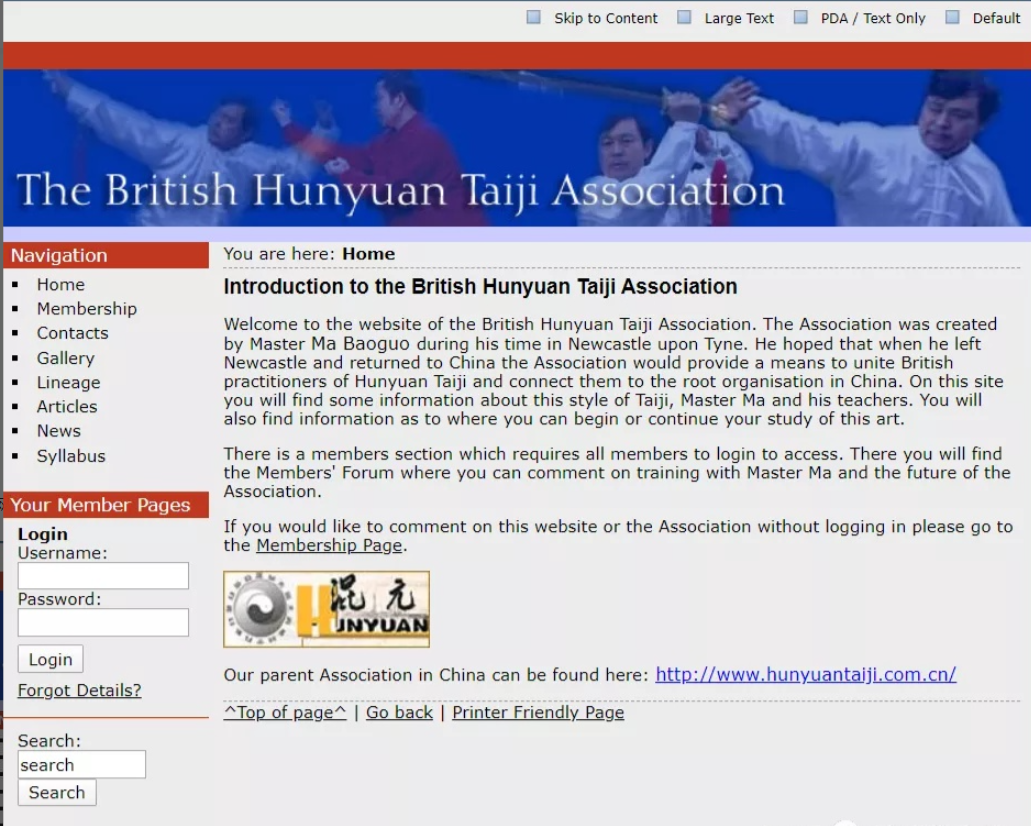Go to the News page
The image size is (1031, 826).
click(x=59, y=431)
